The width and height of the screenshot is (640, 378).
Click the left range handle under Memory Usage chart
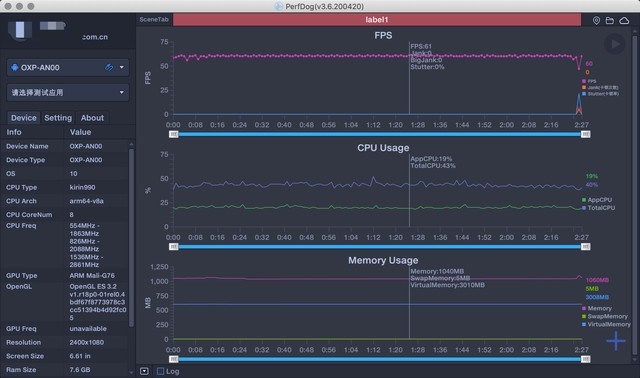point(173,359)
